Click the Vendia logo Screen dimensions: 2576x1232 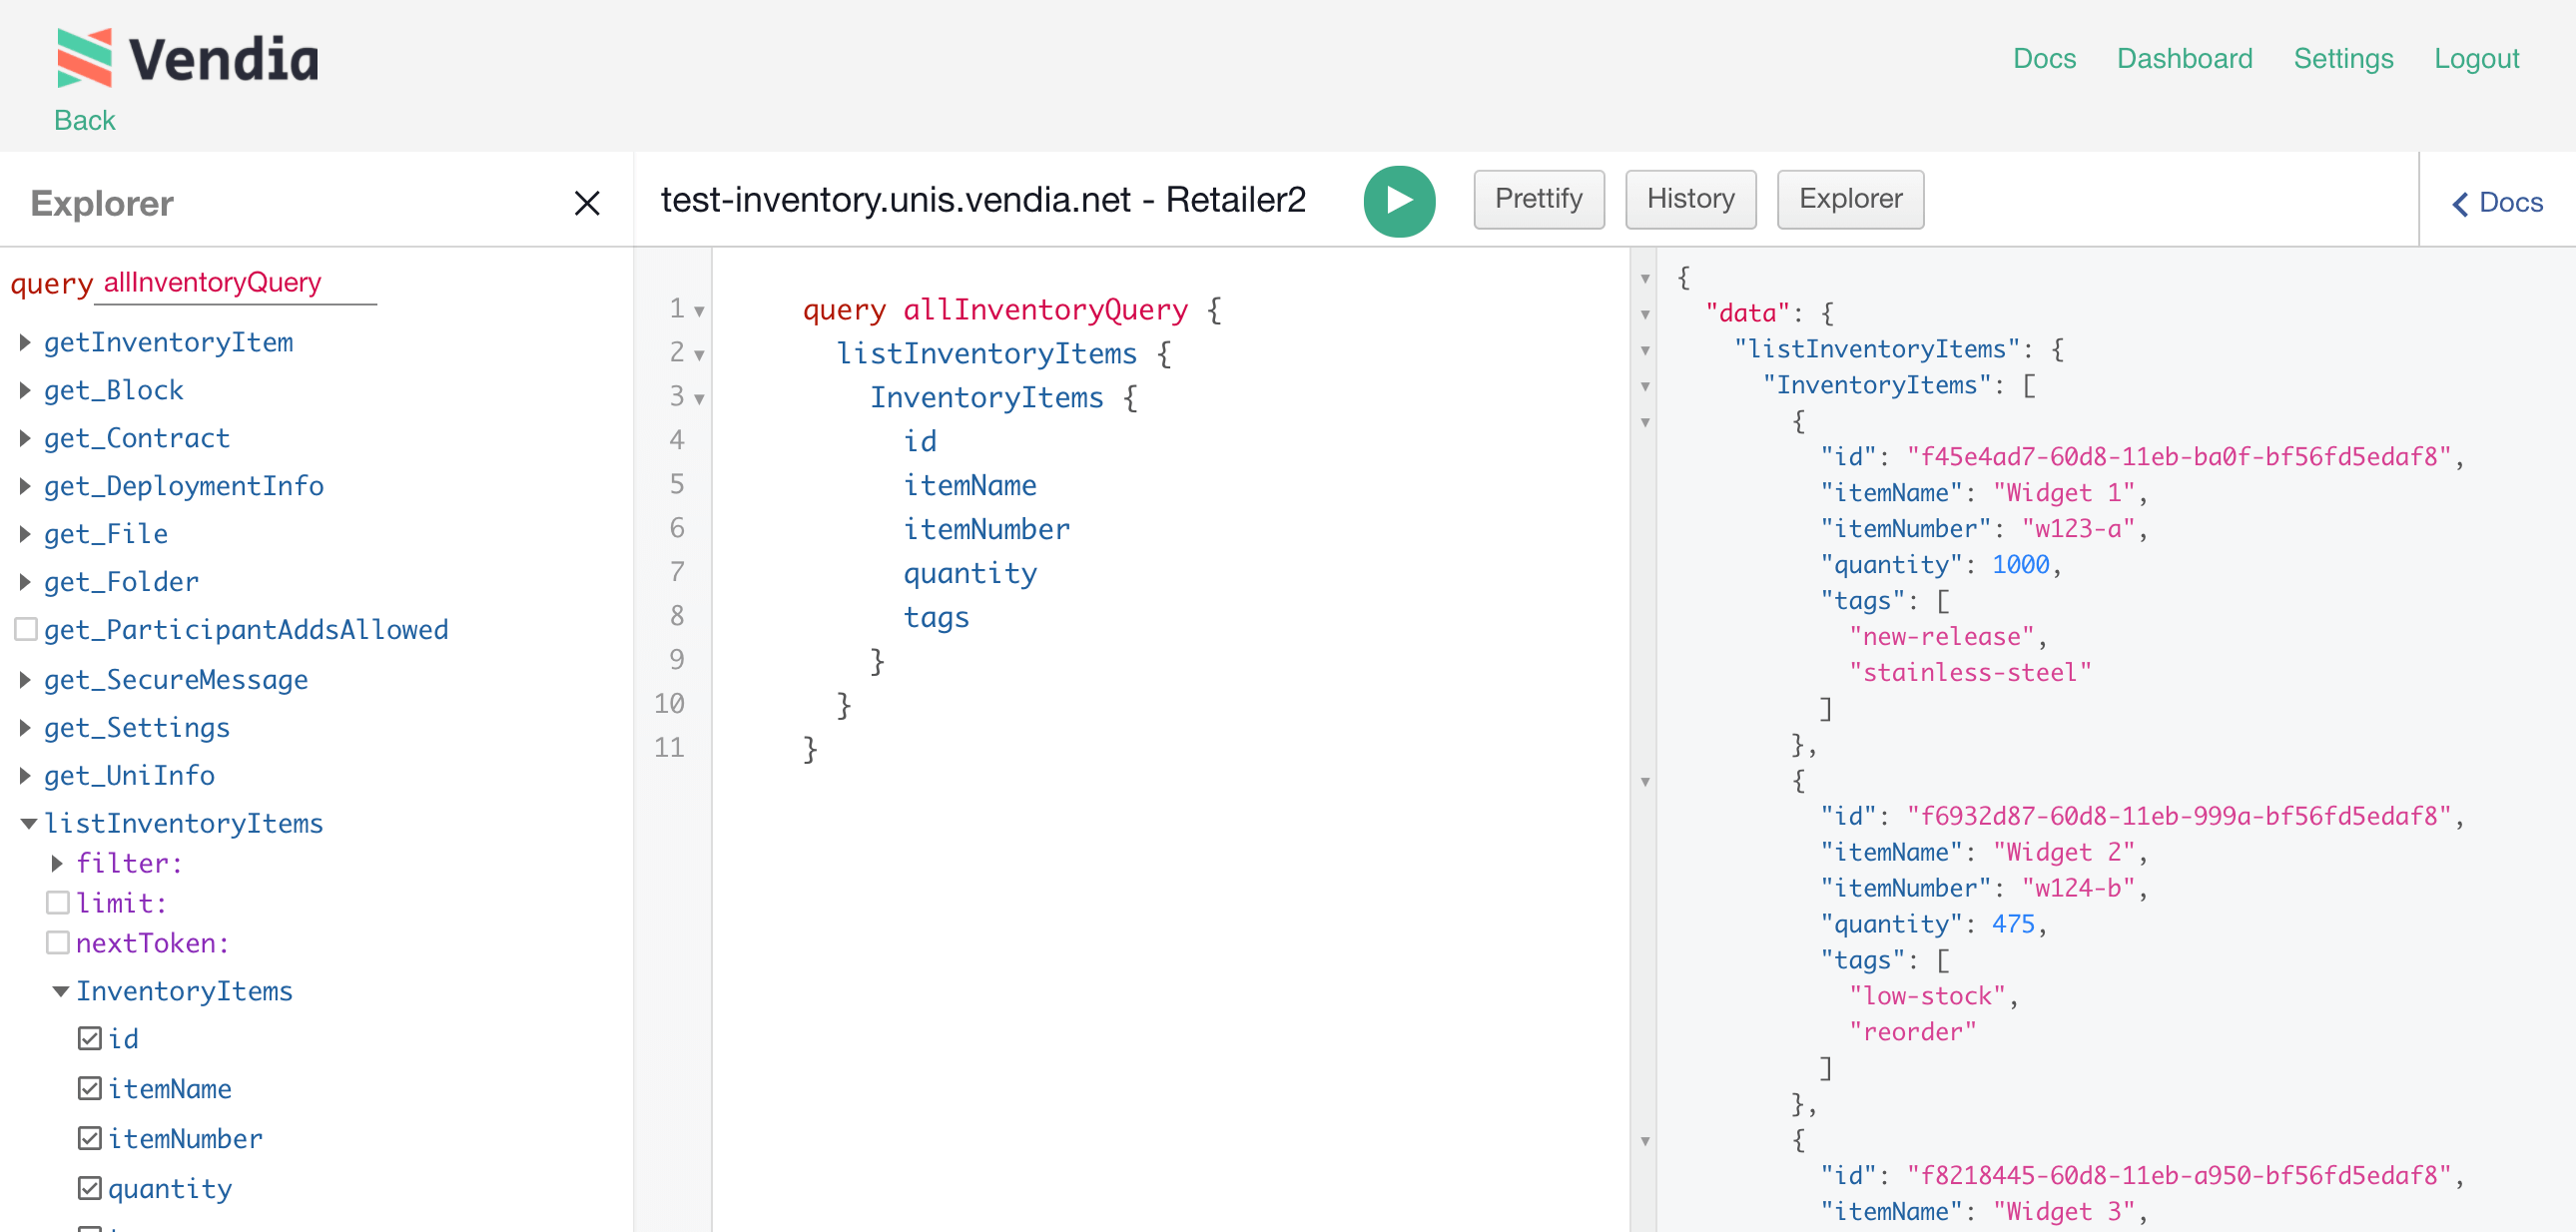(x=188, y=58)
